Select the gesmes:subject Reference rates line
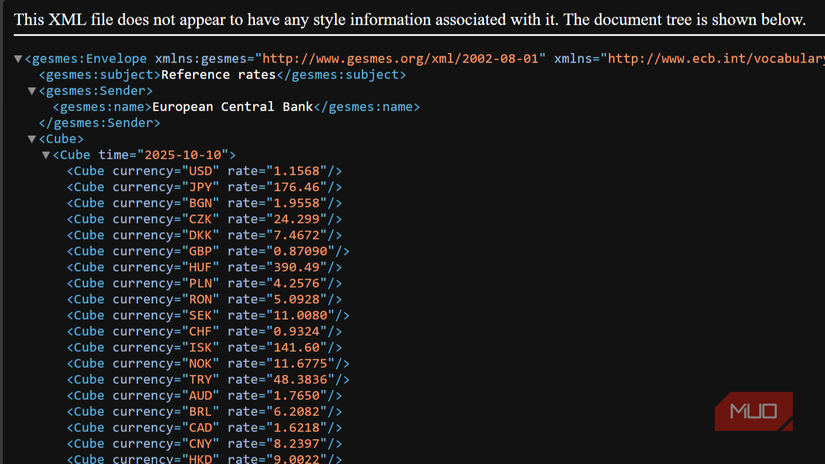Image resolution: width=825 pixels, height=464 pixels. pyautogui.click(x=223, y=75)
